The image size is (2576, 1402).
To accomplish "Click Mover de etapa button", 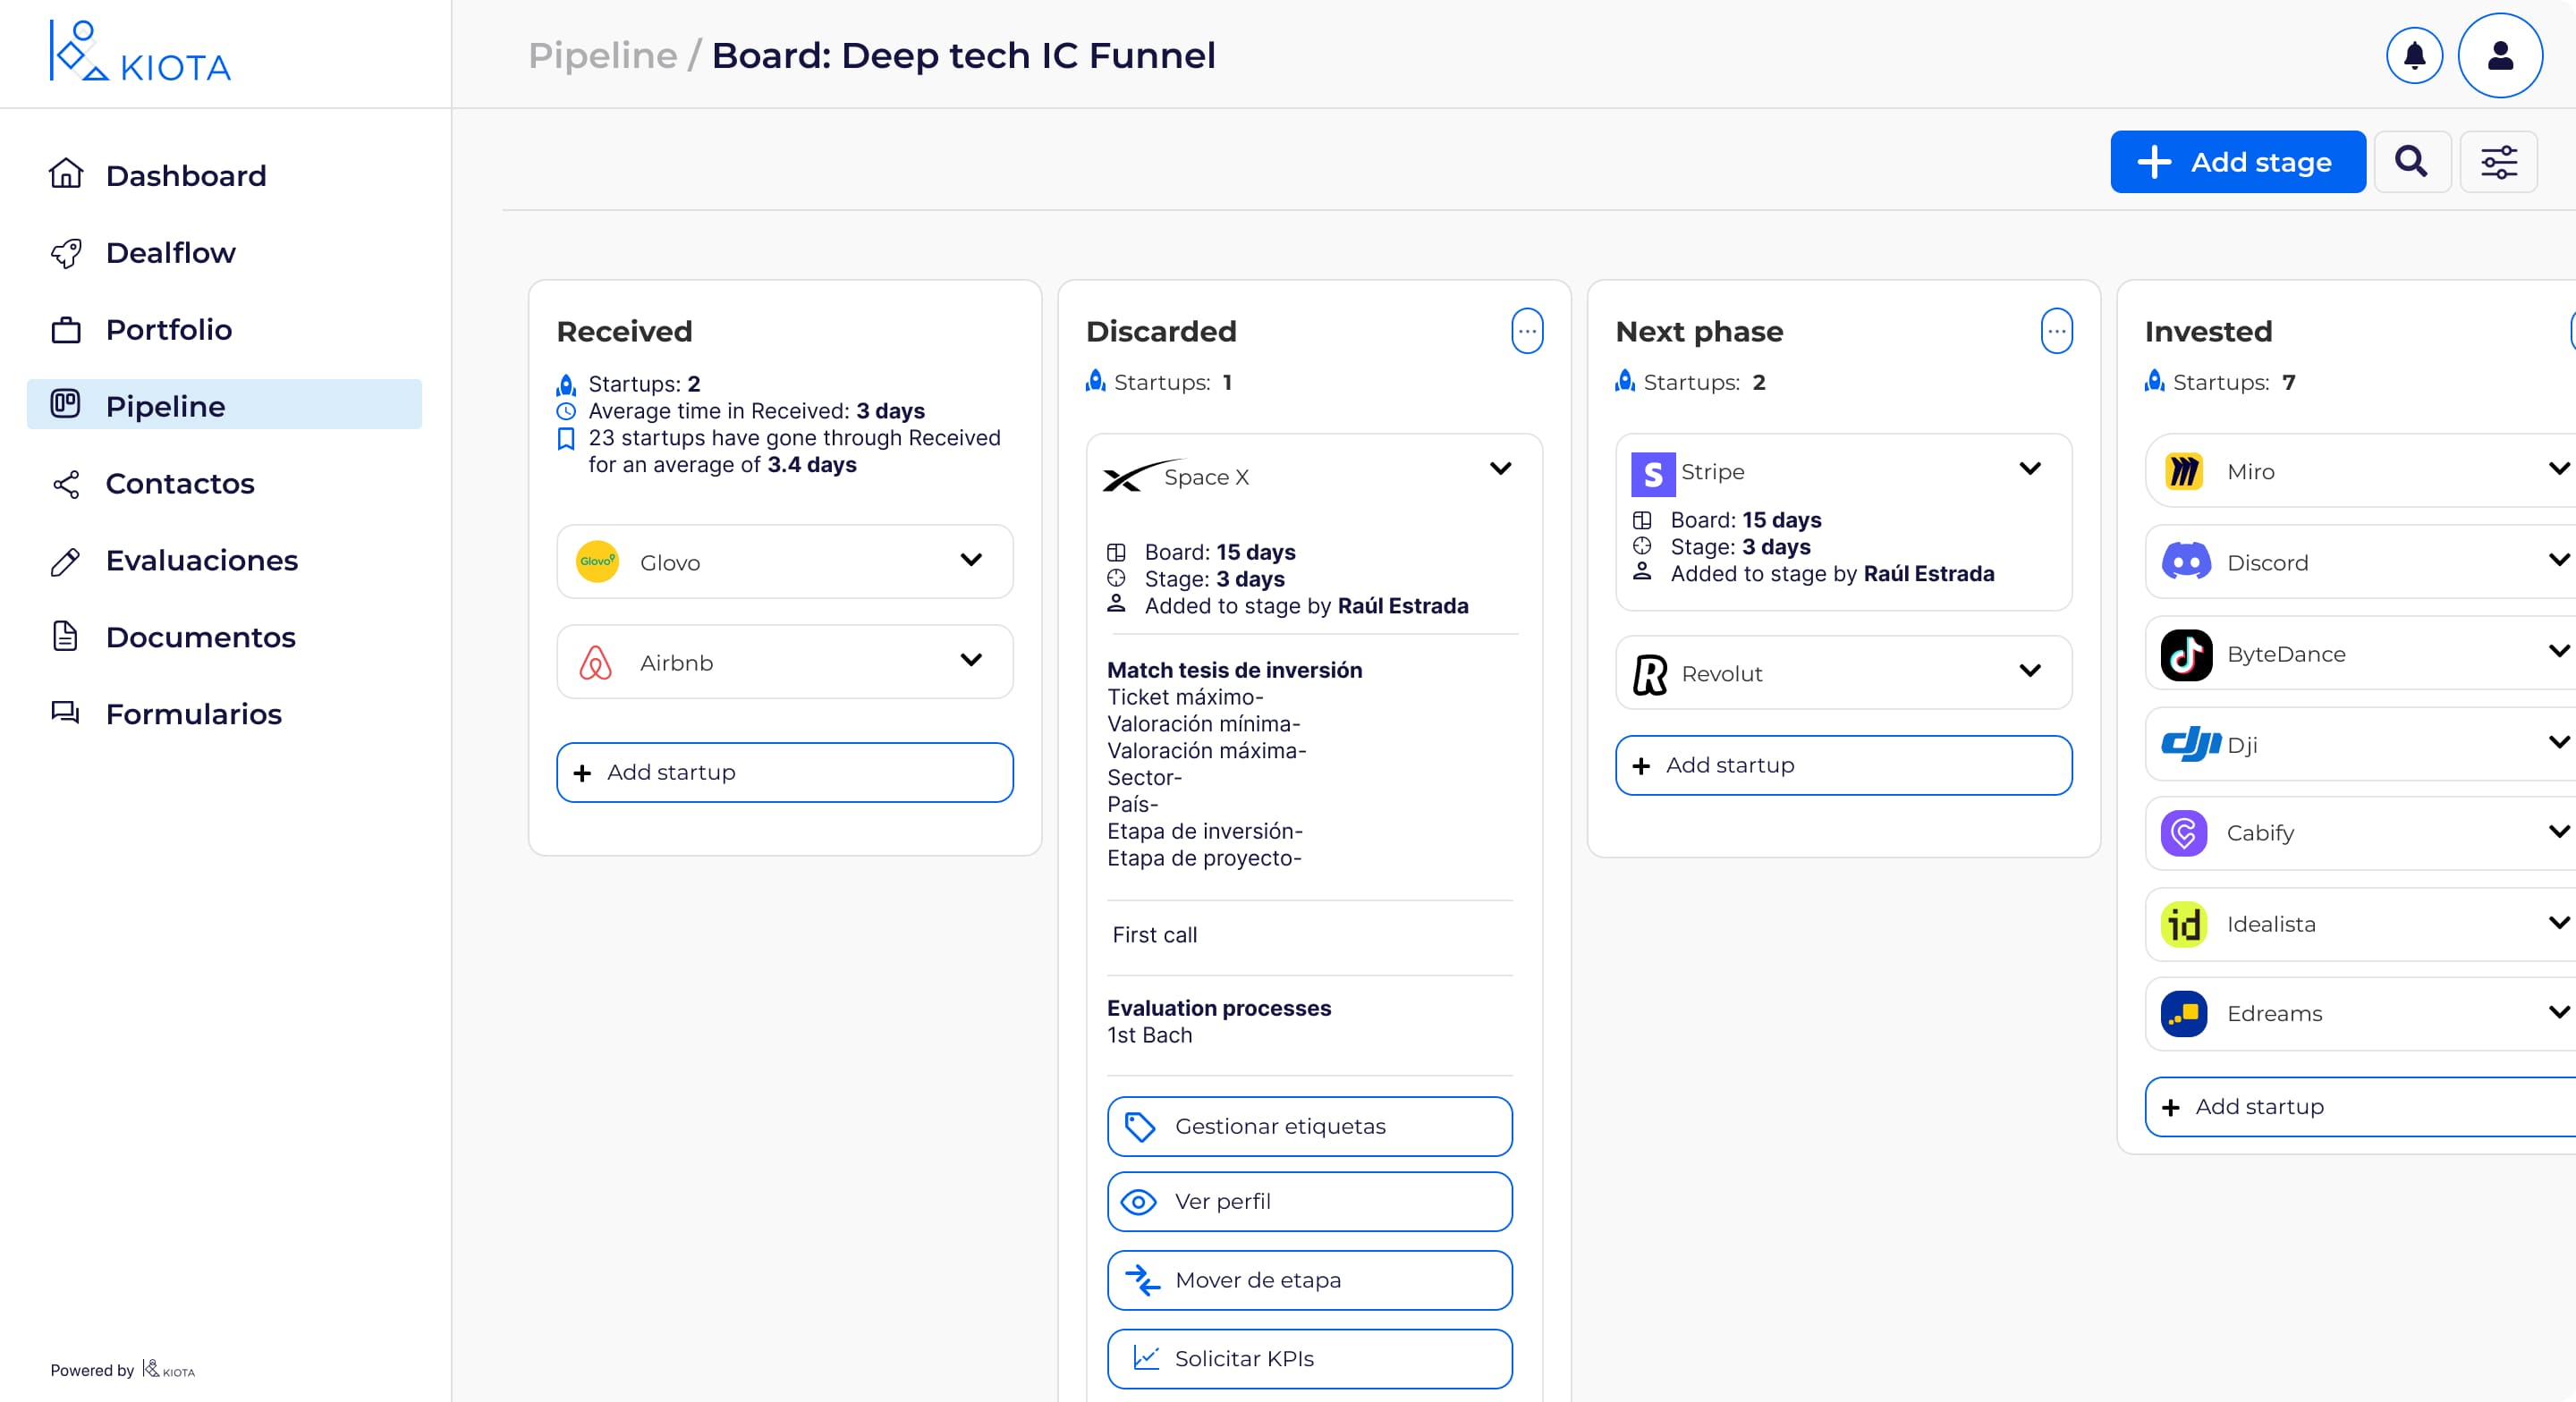I will click(x=1309, y=1280).
